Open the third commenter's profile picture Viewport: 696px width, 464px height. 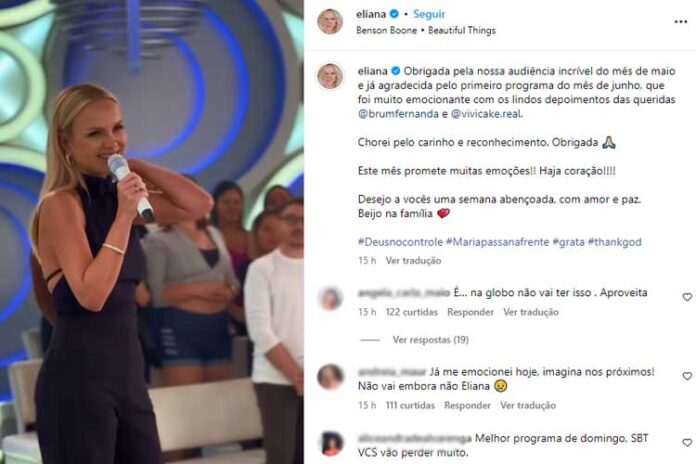coord(331,443)
